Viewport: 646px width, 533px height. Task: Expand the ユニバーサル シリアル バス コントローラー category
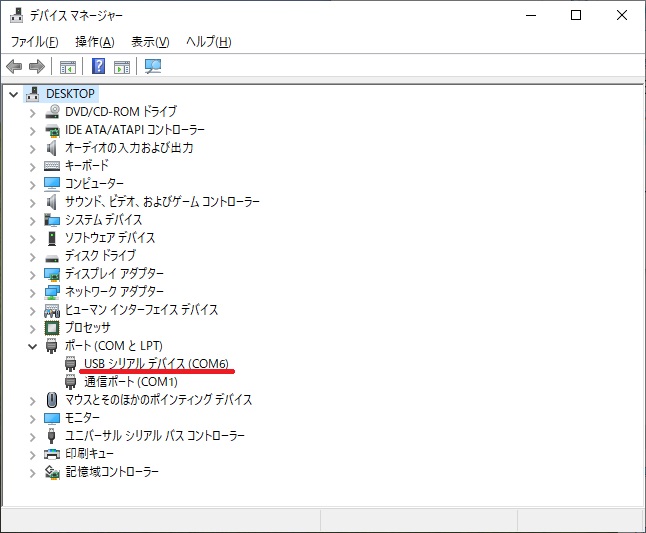coord(33,437)
